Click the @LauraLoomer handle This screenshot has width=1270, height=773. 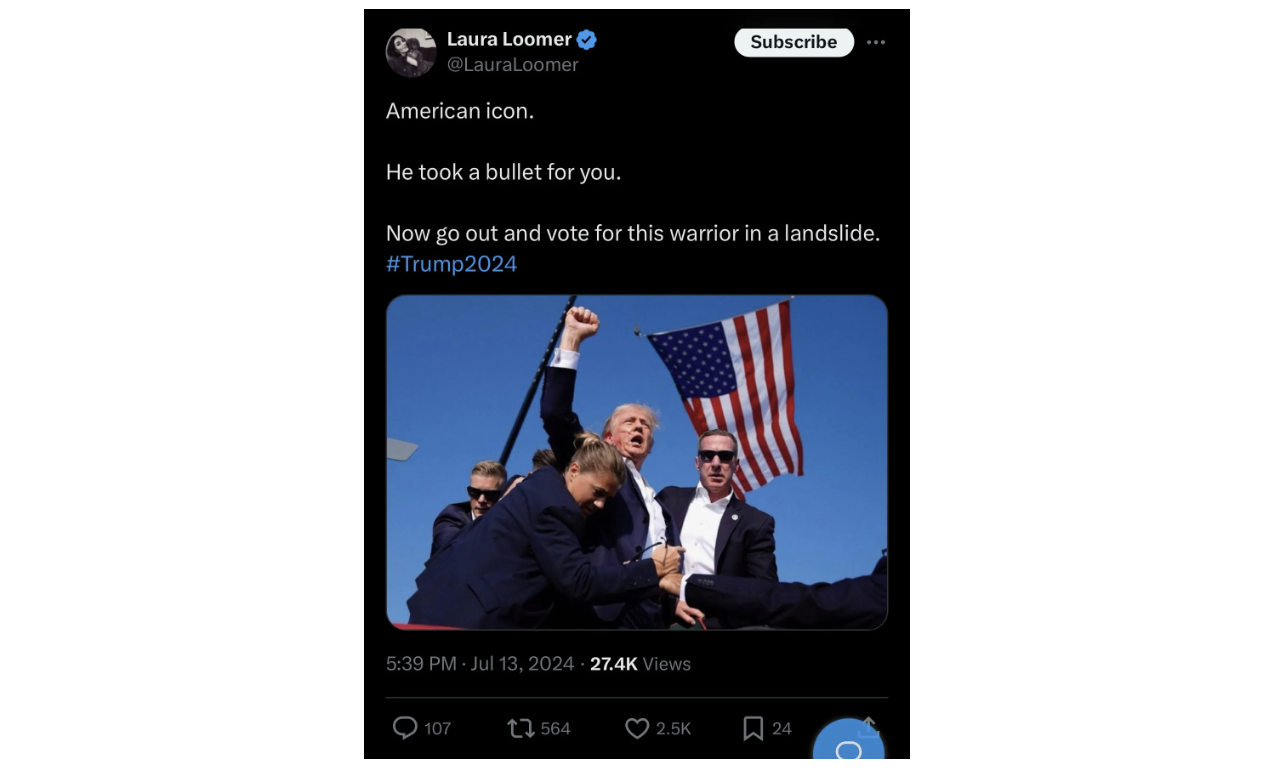coord(513,65)
